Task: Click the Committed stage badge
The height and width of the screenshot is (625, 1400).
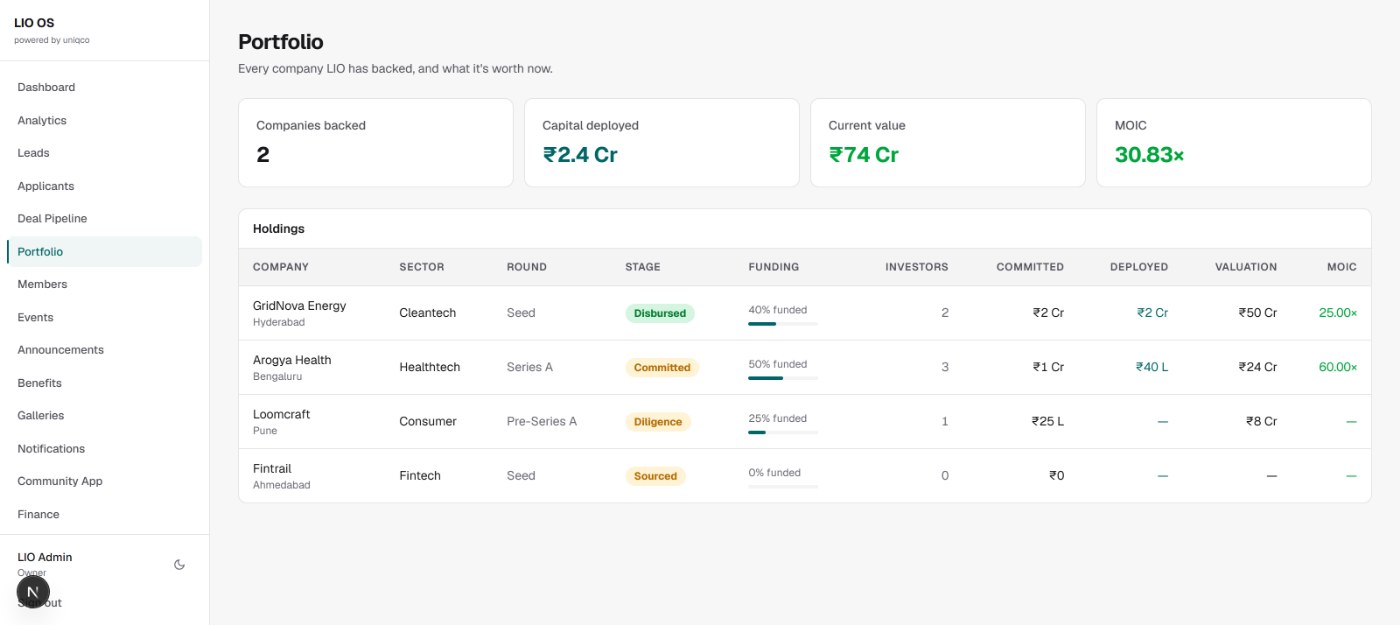Action: [662, 367]
